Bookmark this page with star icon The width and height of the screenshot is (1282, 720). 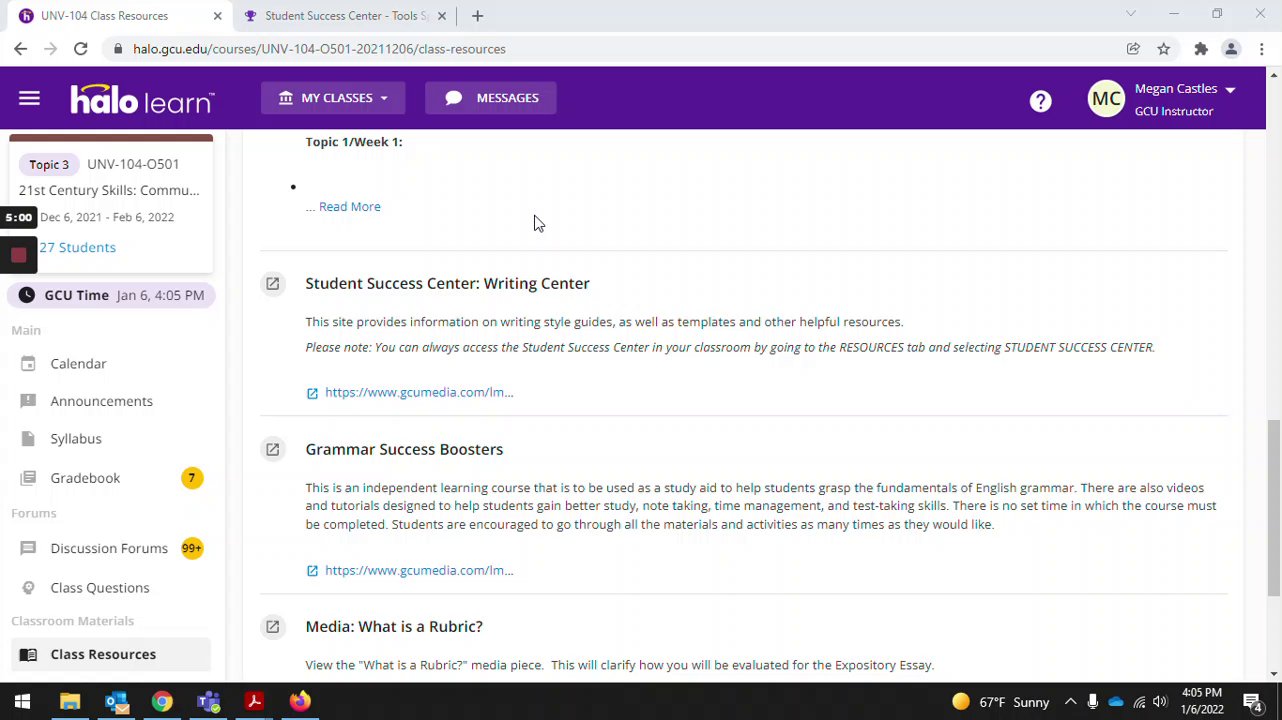point(1164,49)
